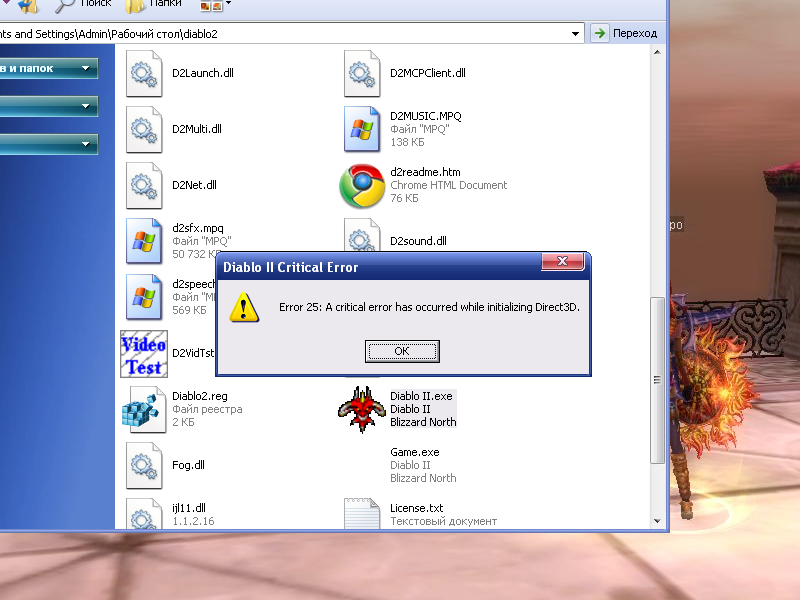The width and height of the screenshot is (800, 600).
Task: Select the D2Launch.dll file name
Action: [203, 73]
